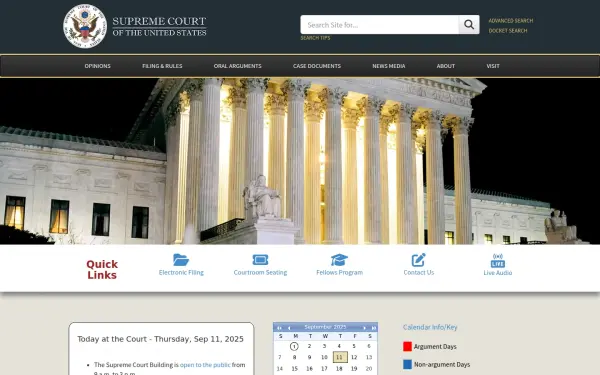600x375 pixels.
Task: Open the Filing & Rules menu
Action: pos(162,66)
